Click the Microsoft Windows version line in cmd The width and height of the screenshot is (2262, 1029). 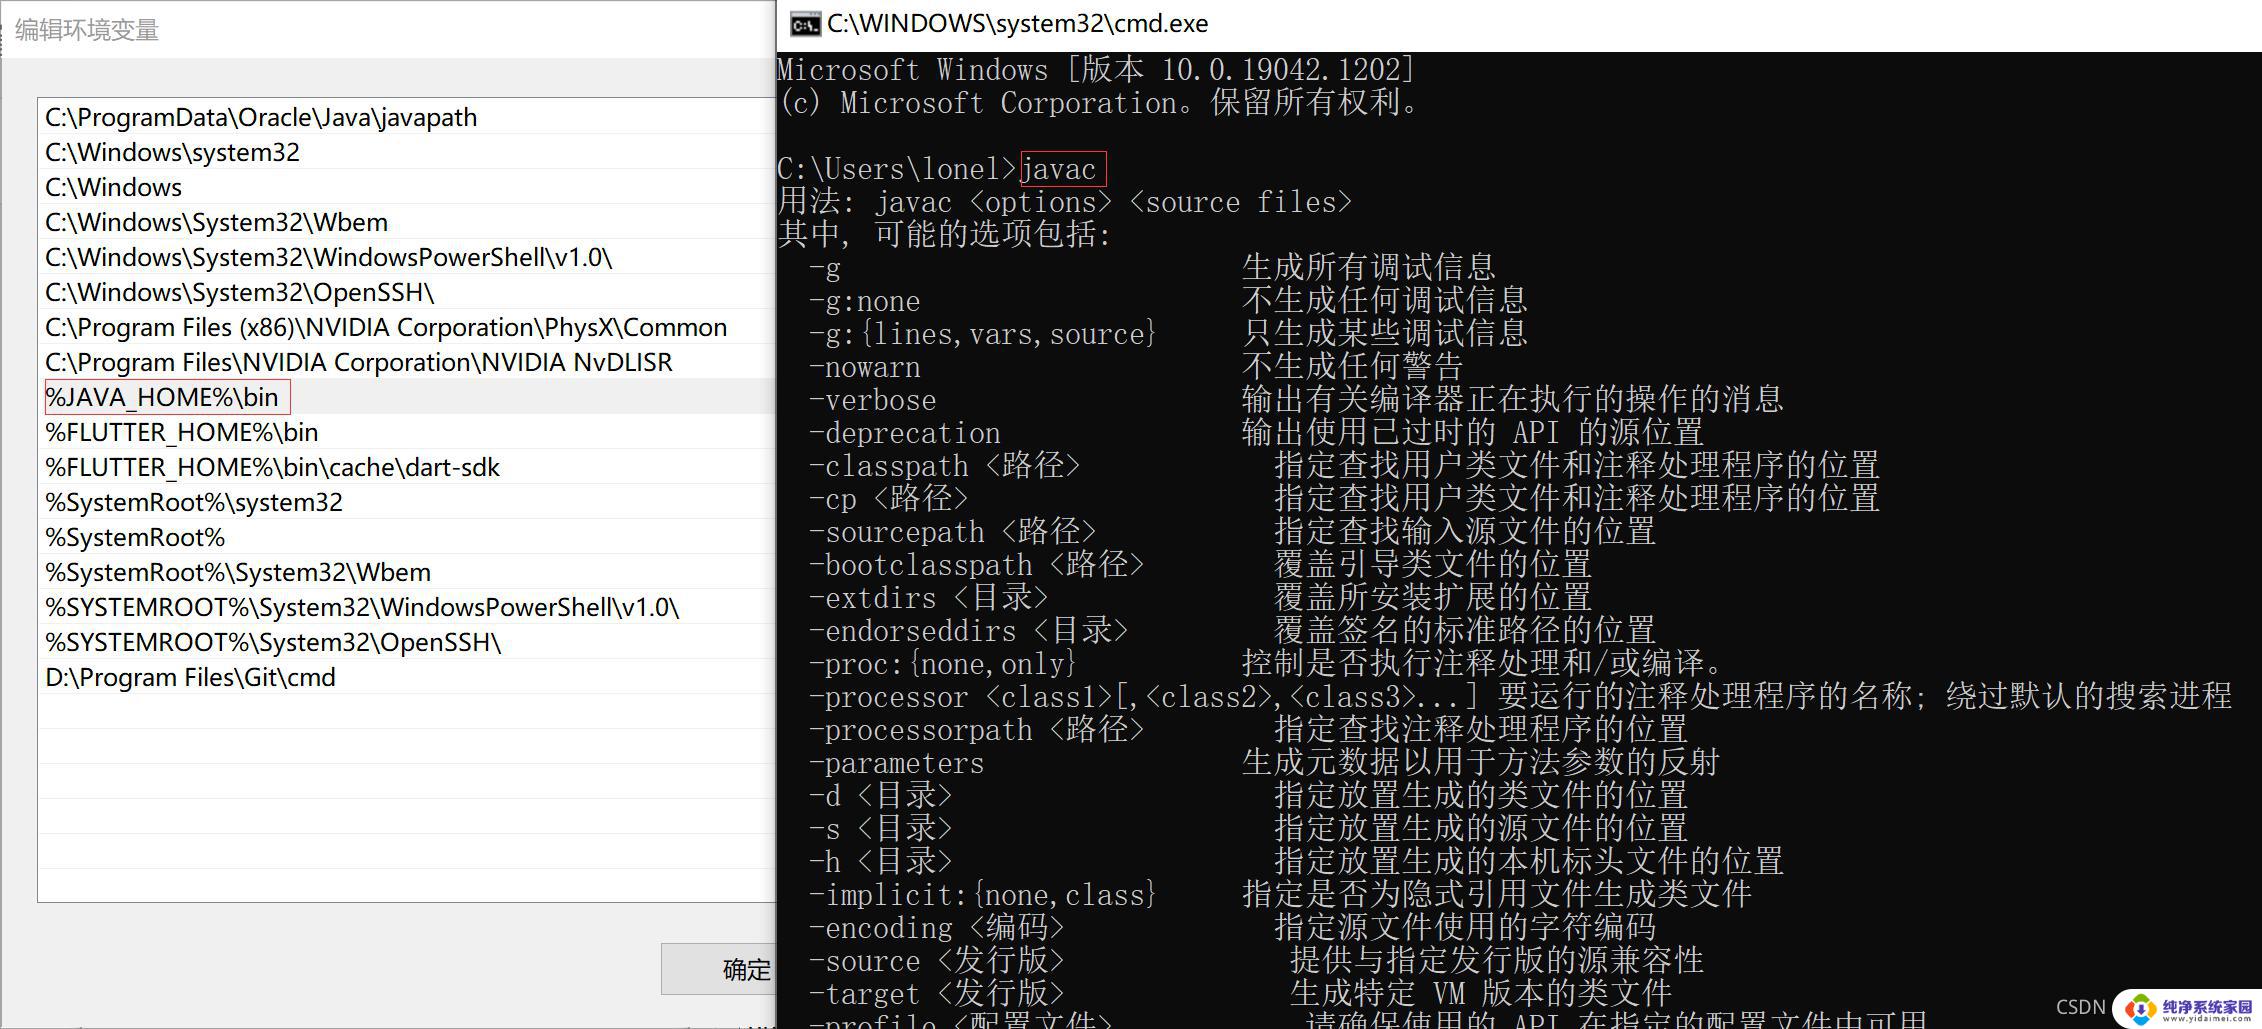tap(1096, 70)
